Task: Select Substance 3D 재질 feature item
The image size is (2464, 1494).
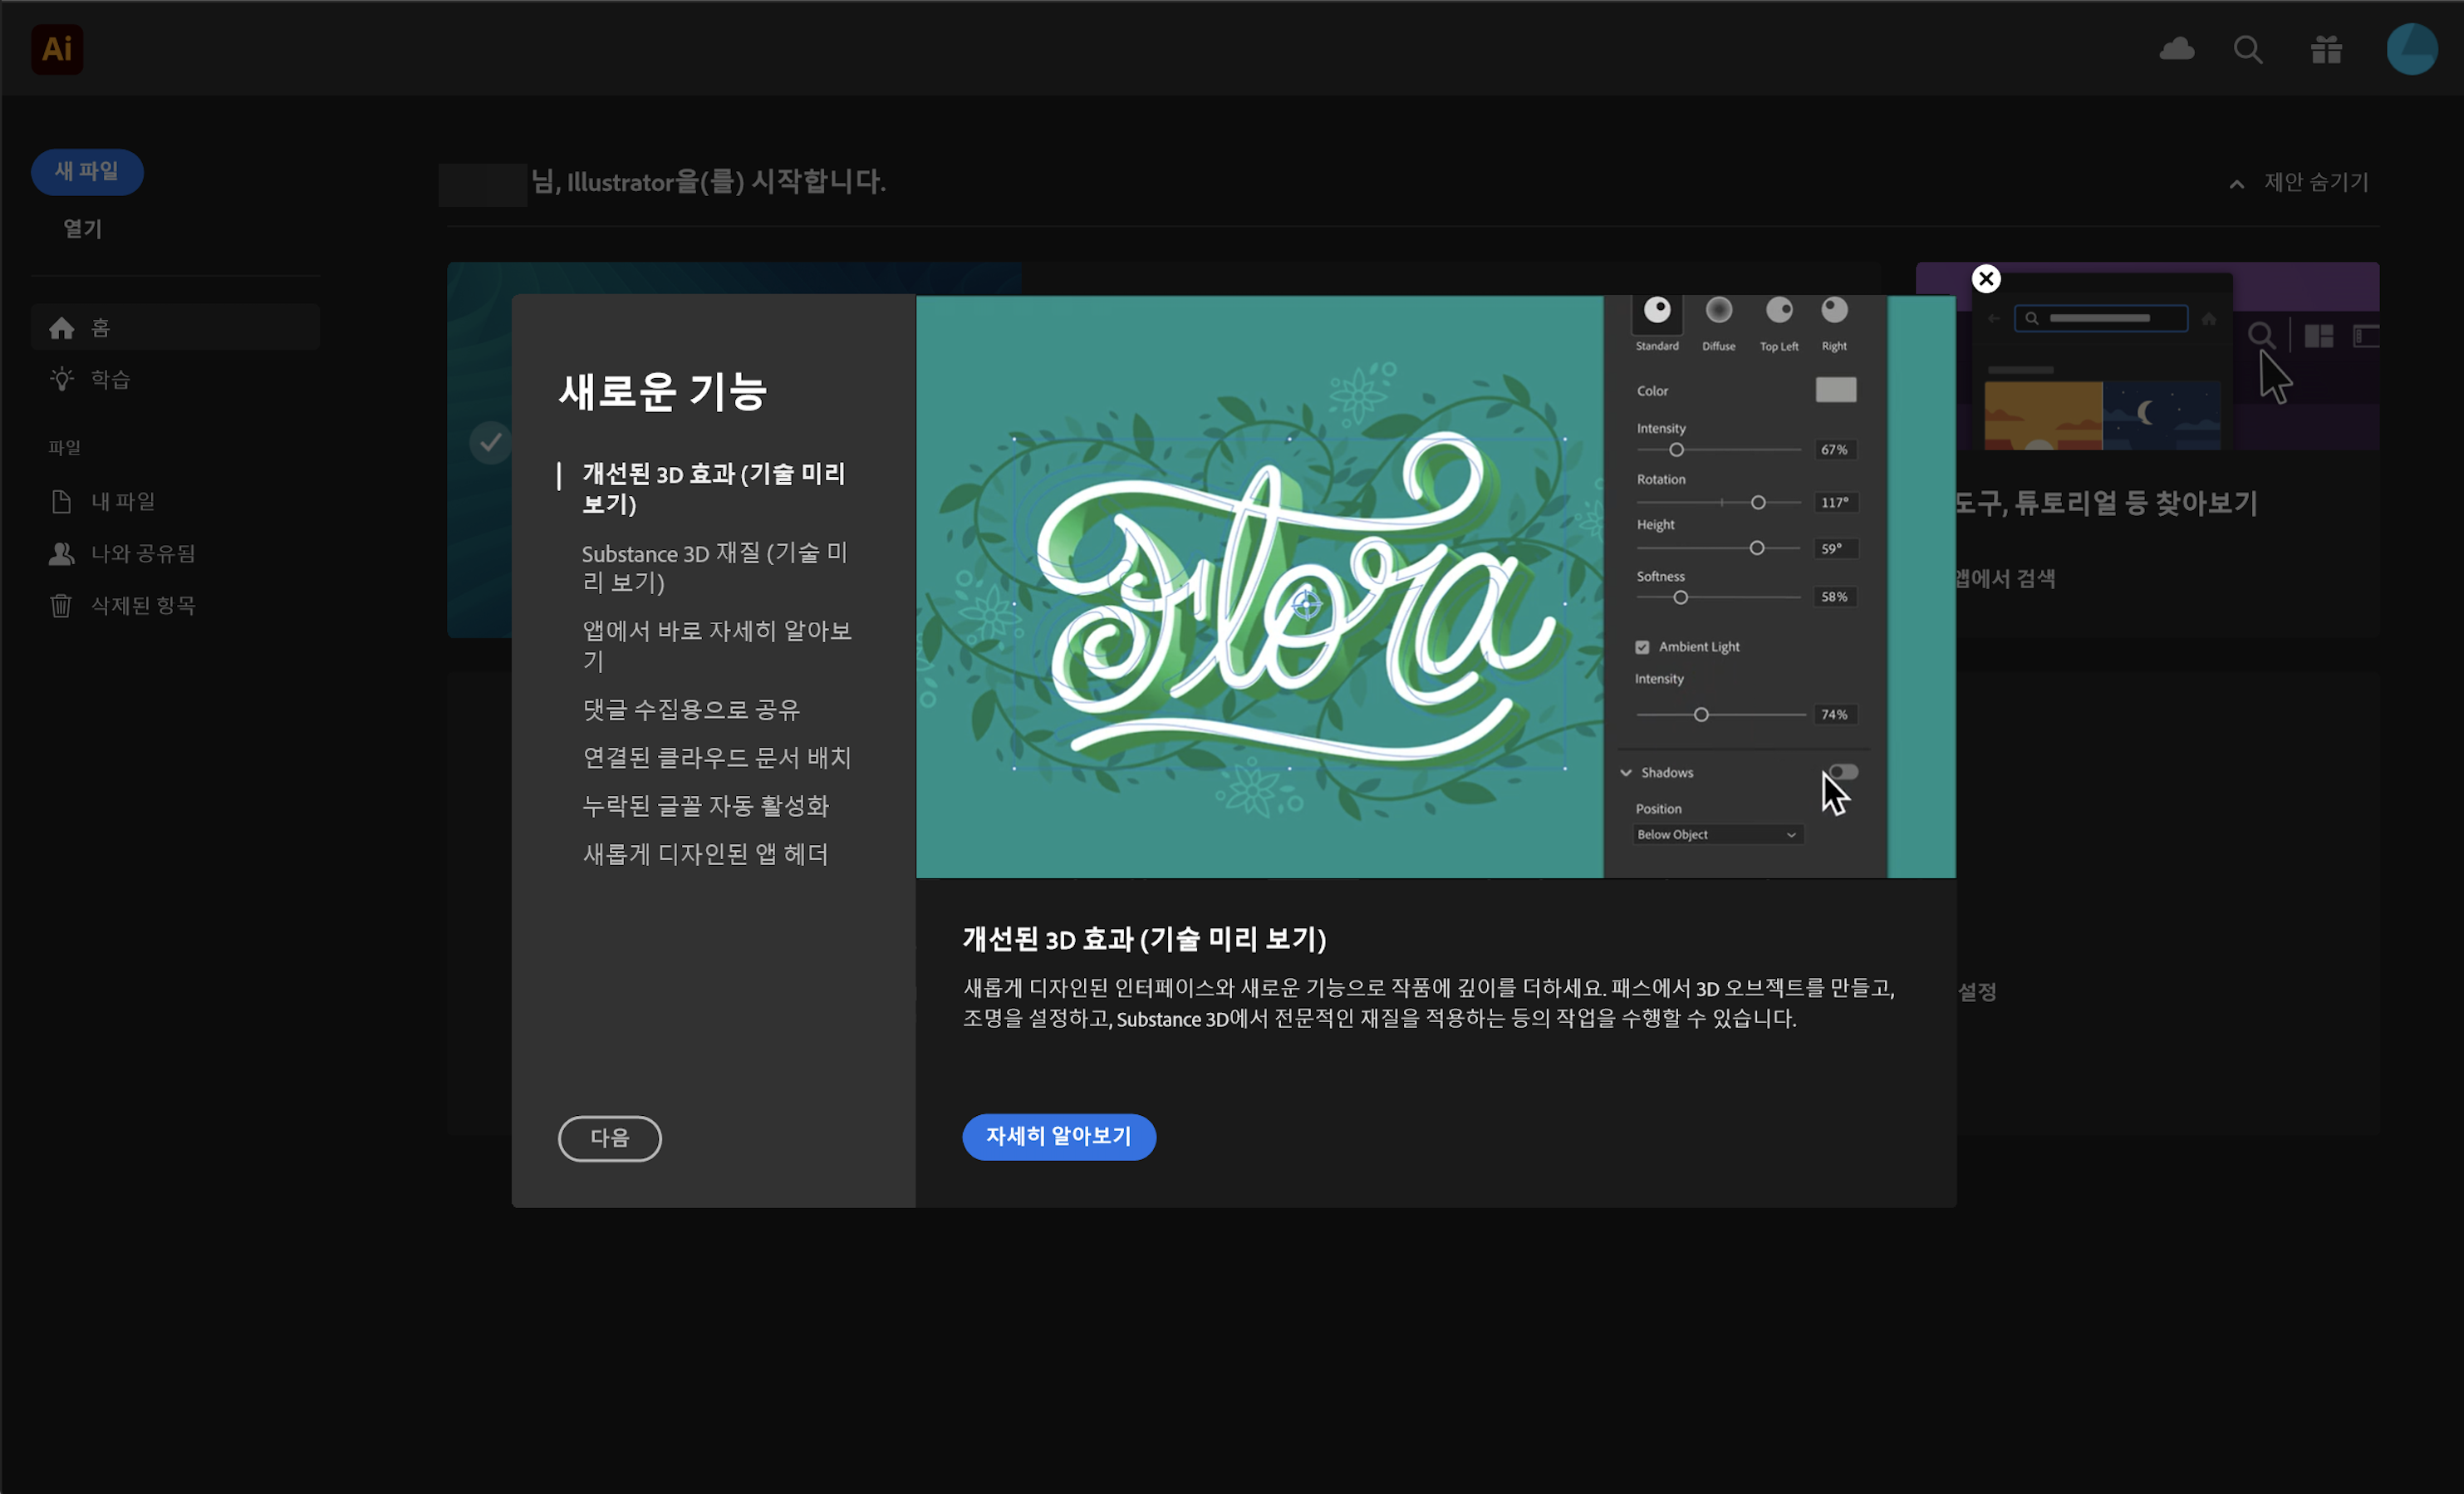Action: click(714, 568)
